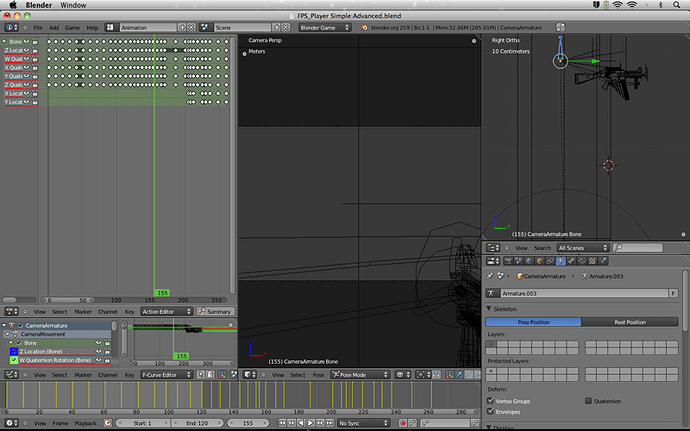
Task: Toggle Envelopes deform checkbox
Action: pos(490,411)
